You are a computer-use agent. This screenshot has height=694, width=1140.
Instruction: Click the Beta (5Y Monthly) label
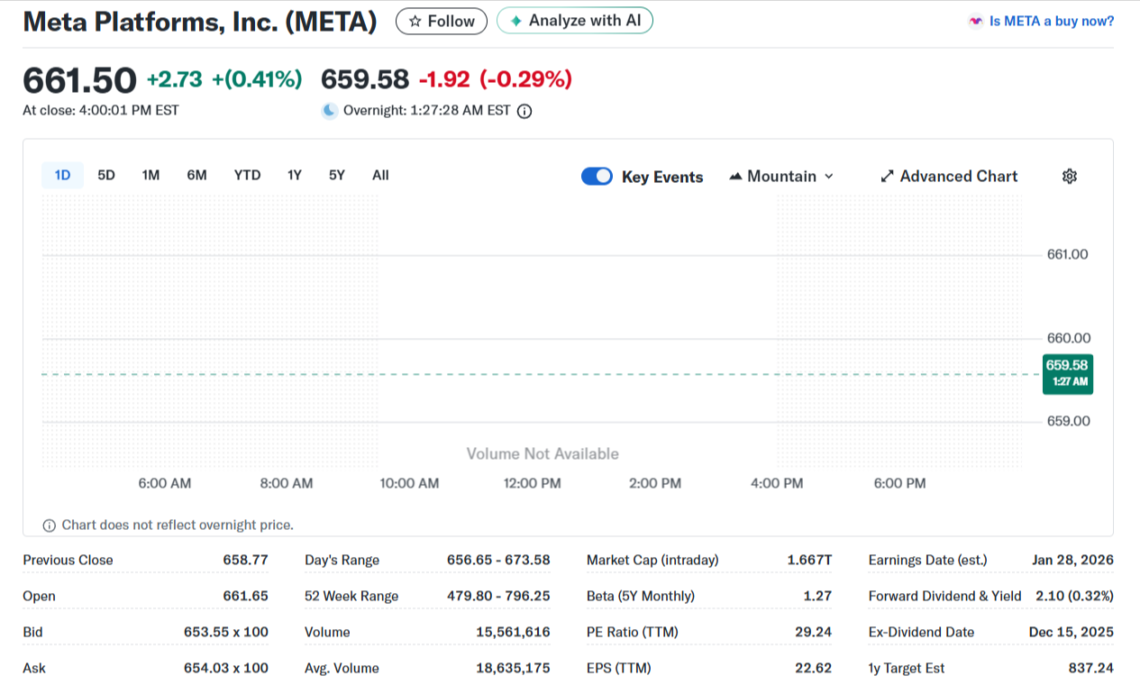[x=640, y=596]
